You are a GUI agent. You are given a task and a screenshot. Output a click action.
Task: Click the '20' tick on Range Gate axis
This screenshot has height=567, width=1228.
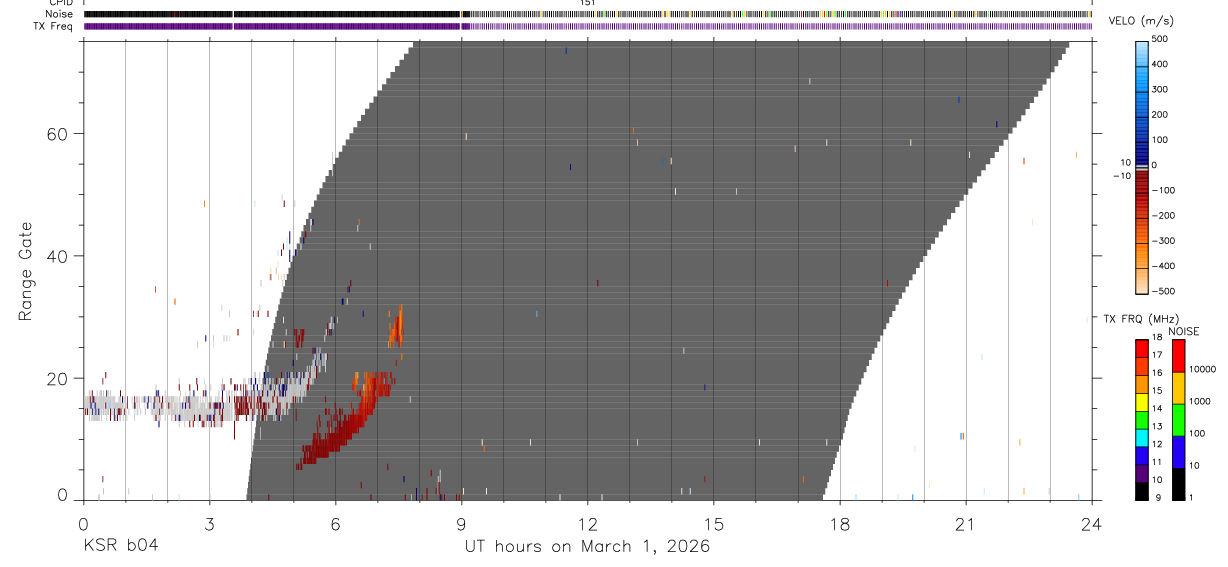[x=60, y=379]
